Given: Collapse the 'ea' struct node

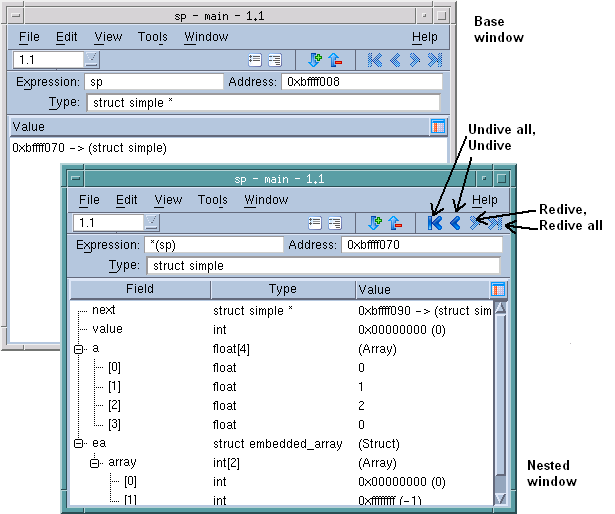Looking at the screenshot, I should point(79,443).
